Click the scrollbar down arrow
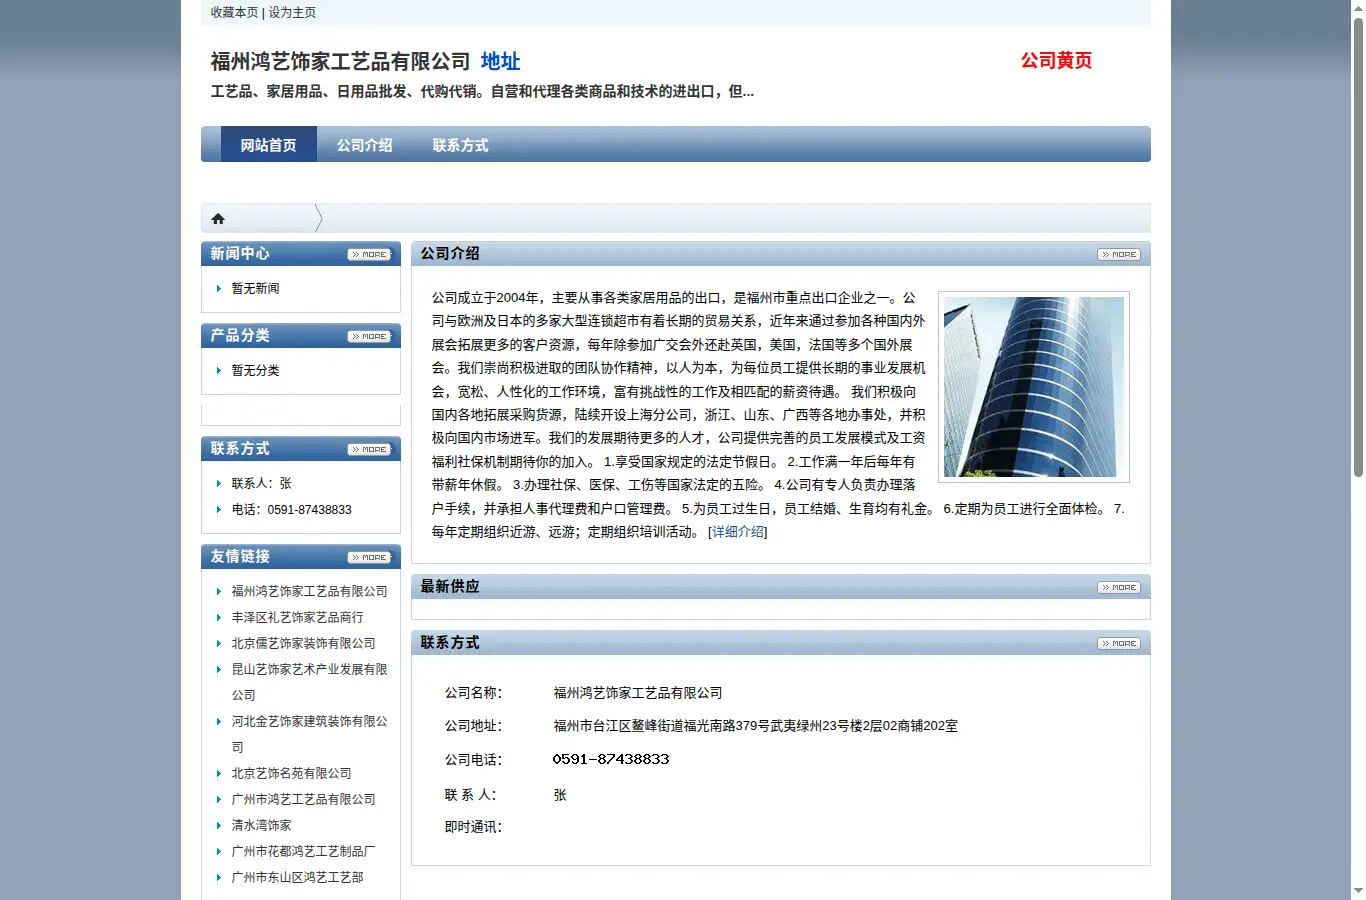The height and width of the screenshot is (900, 1366). click(x=1358, y=891)
